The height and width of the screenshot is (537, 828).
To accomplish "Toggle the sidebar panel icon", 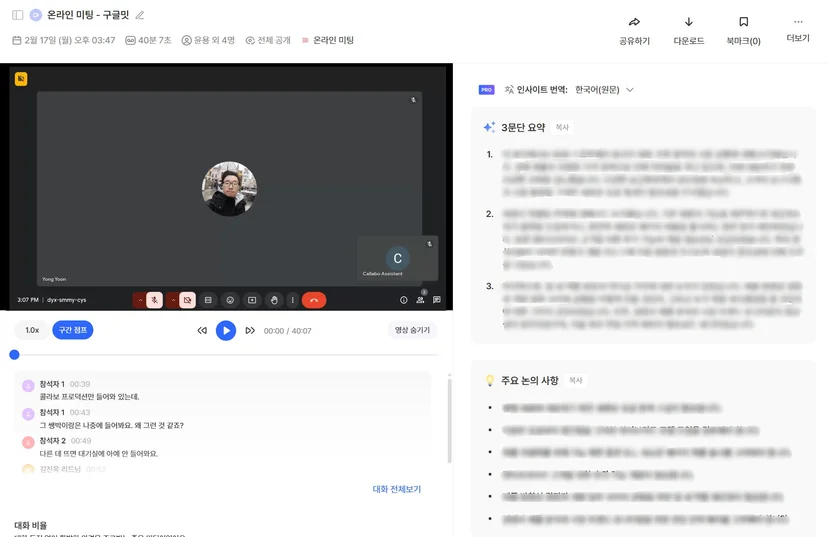I will (x=17, y=15).
